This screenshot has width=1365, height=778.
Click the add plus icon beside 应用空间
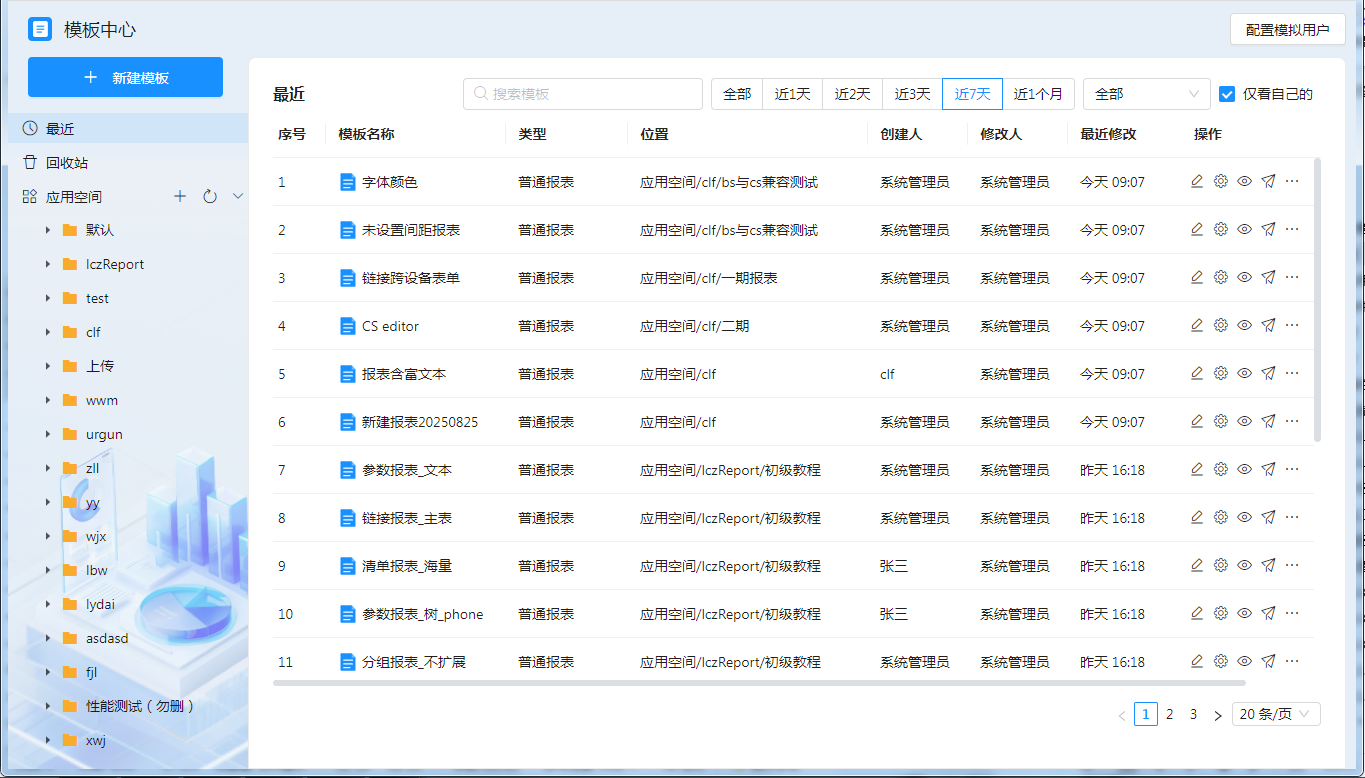pyautogui.click(x=180, y=197)
